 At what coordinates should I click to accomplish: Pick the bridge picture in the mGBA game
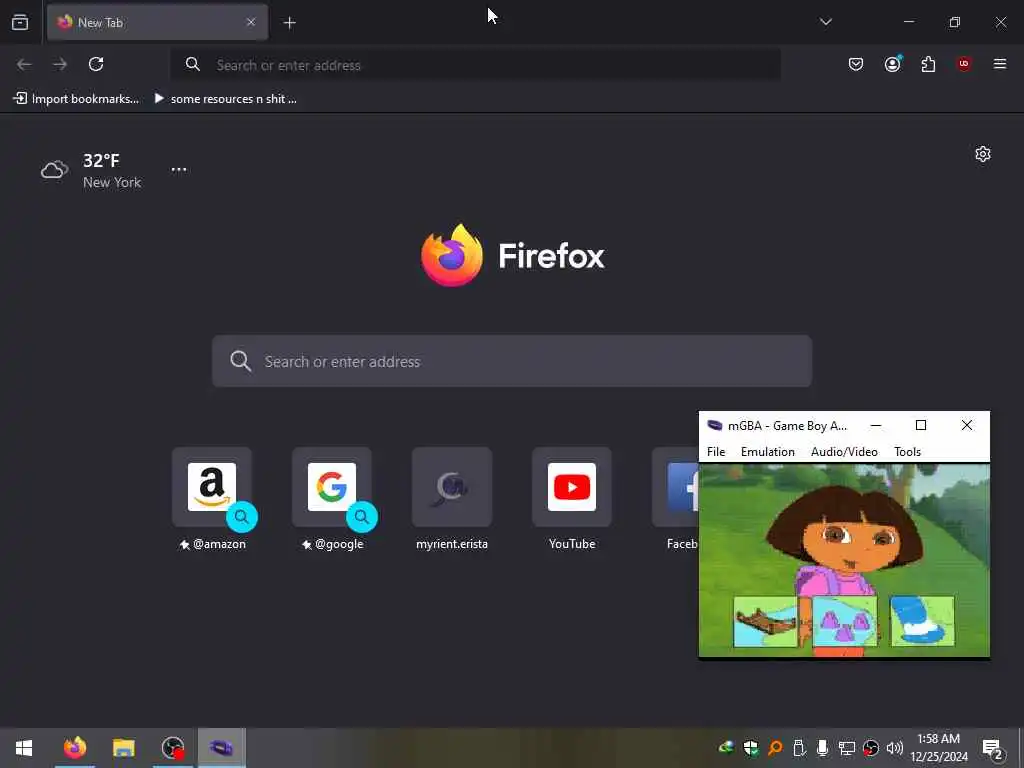(765, 621)
